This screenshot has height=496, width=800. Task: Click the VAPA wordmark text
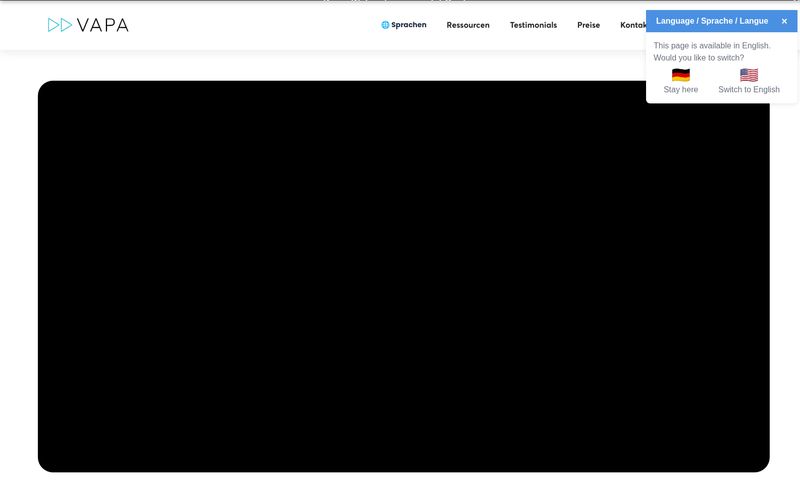coord(103,25)
